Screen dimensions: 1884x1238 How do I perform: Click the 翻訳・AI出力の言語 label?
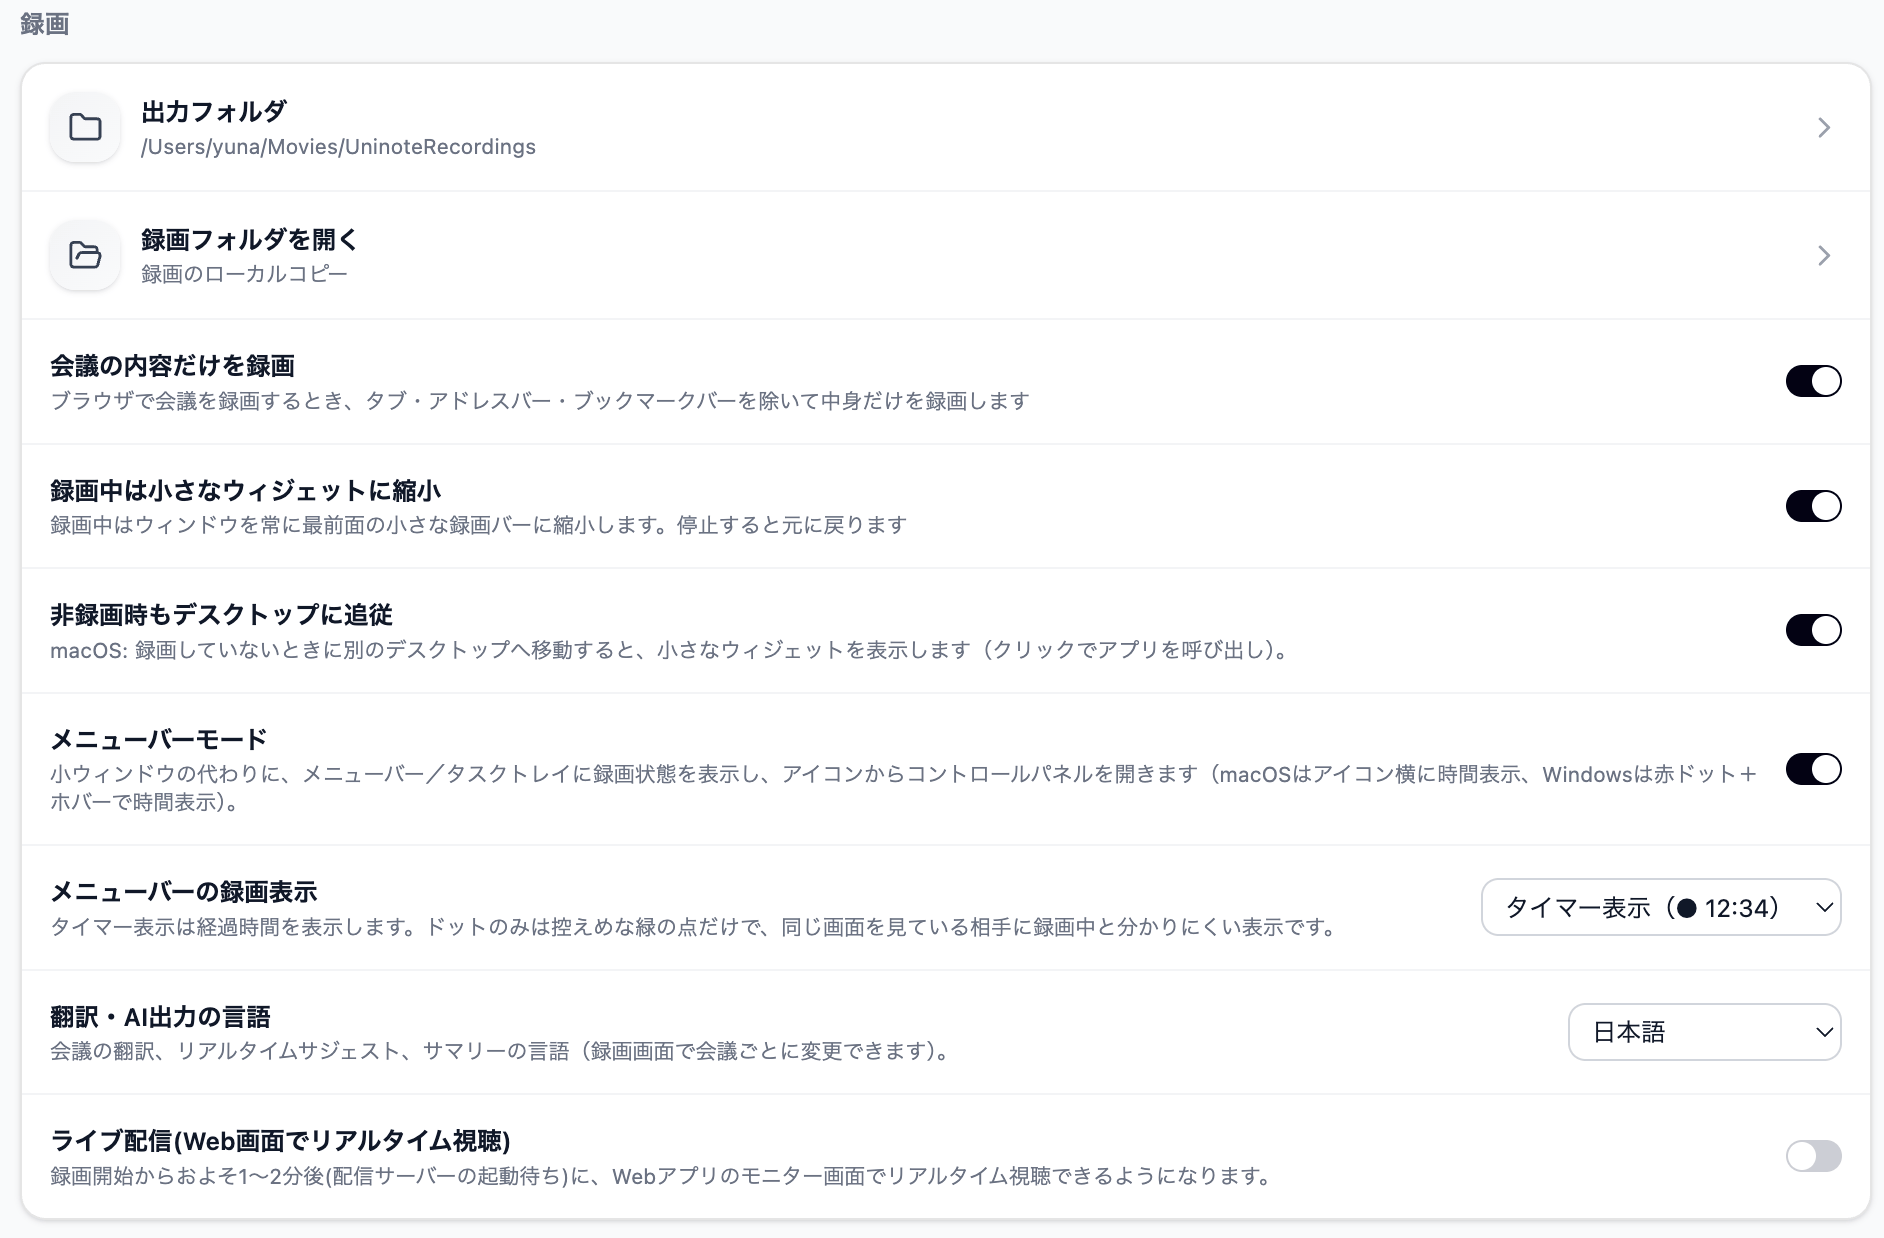point(160,1017)
